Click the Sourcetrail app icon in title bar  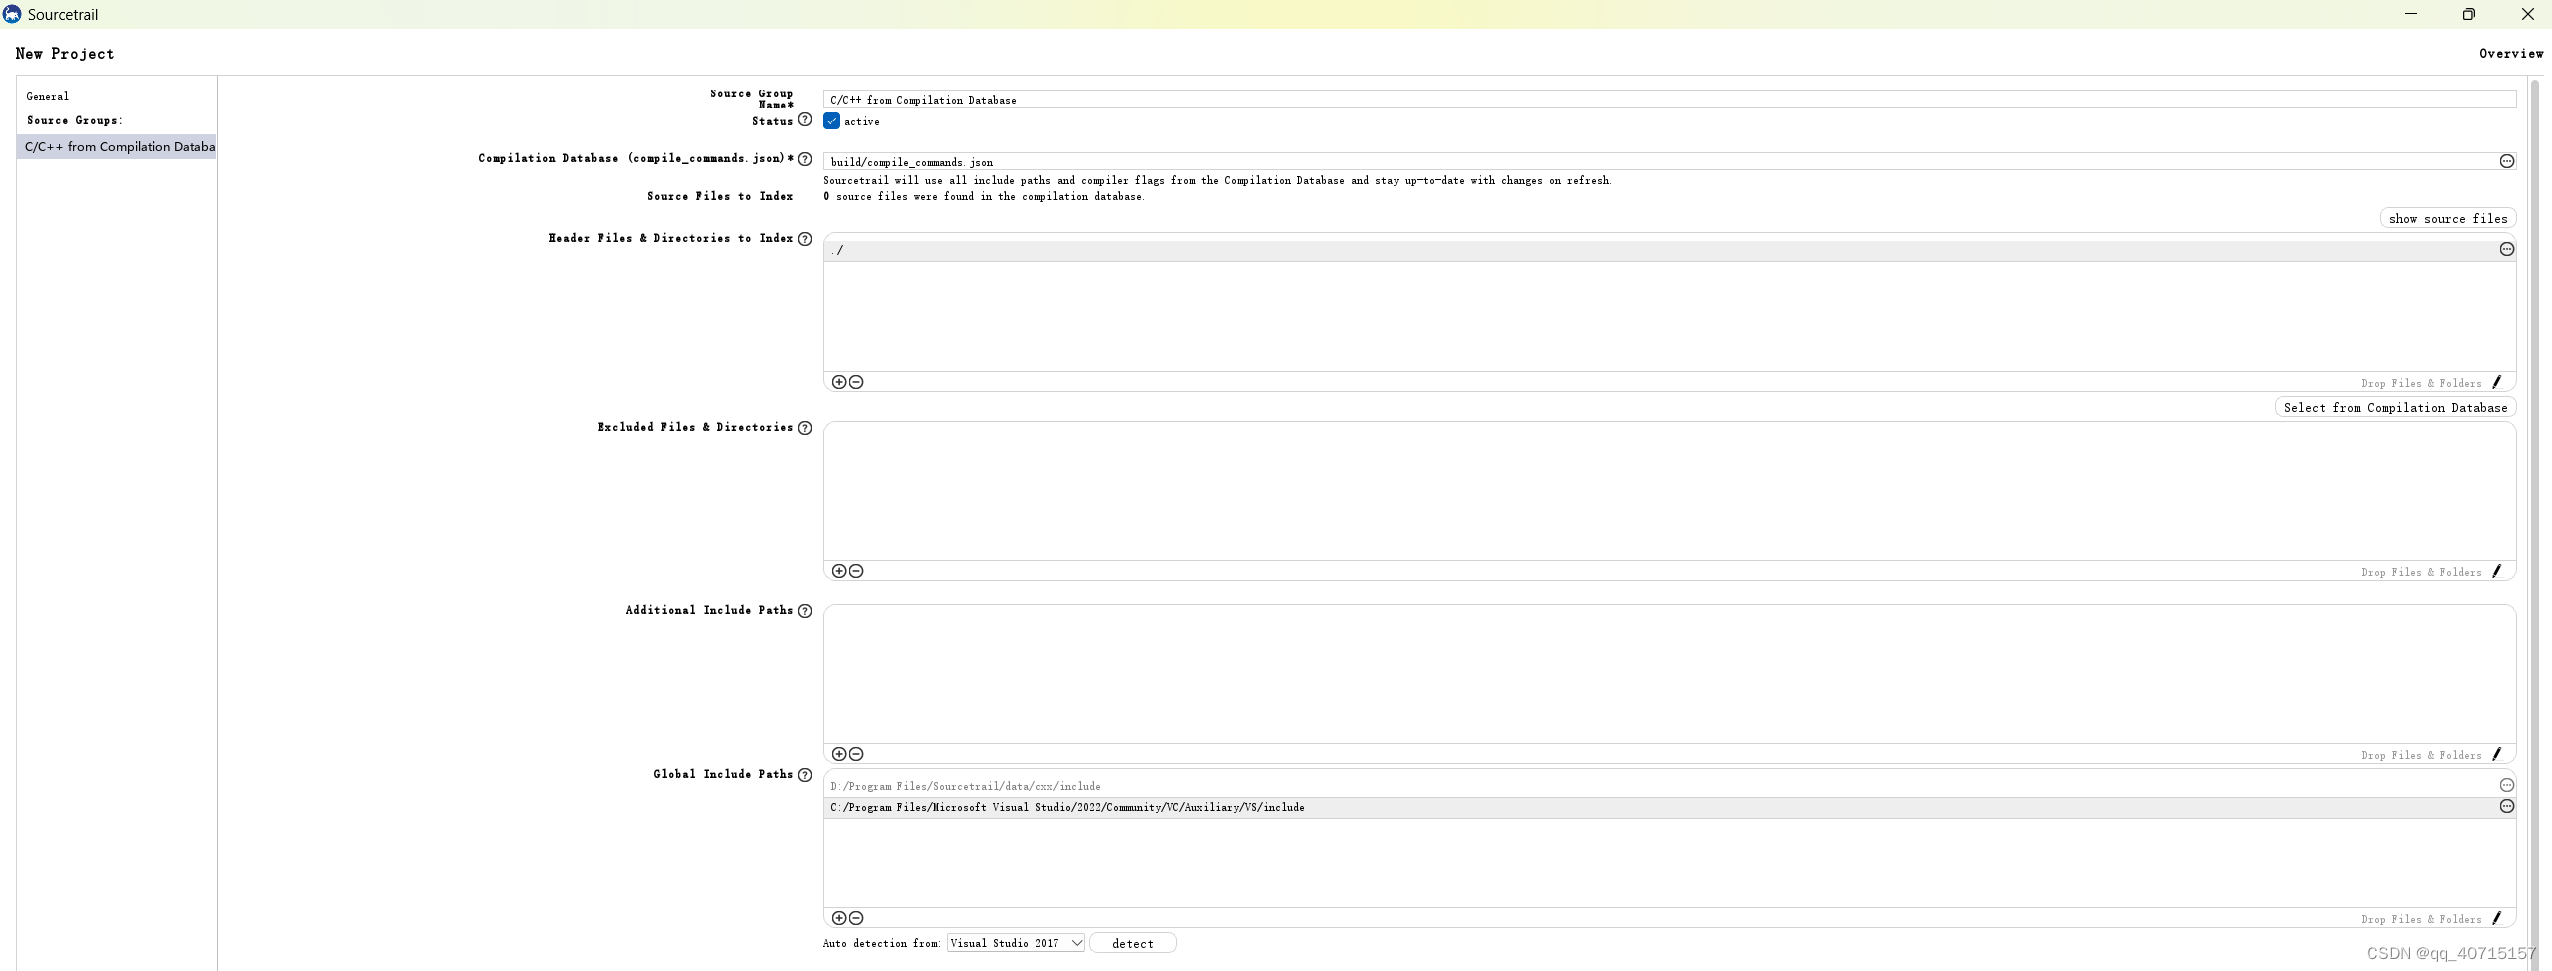pos(12,14)
